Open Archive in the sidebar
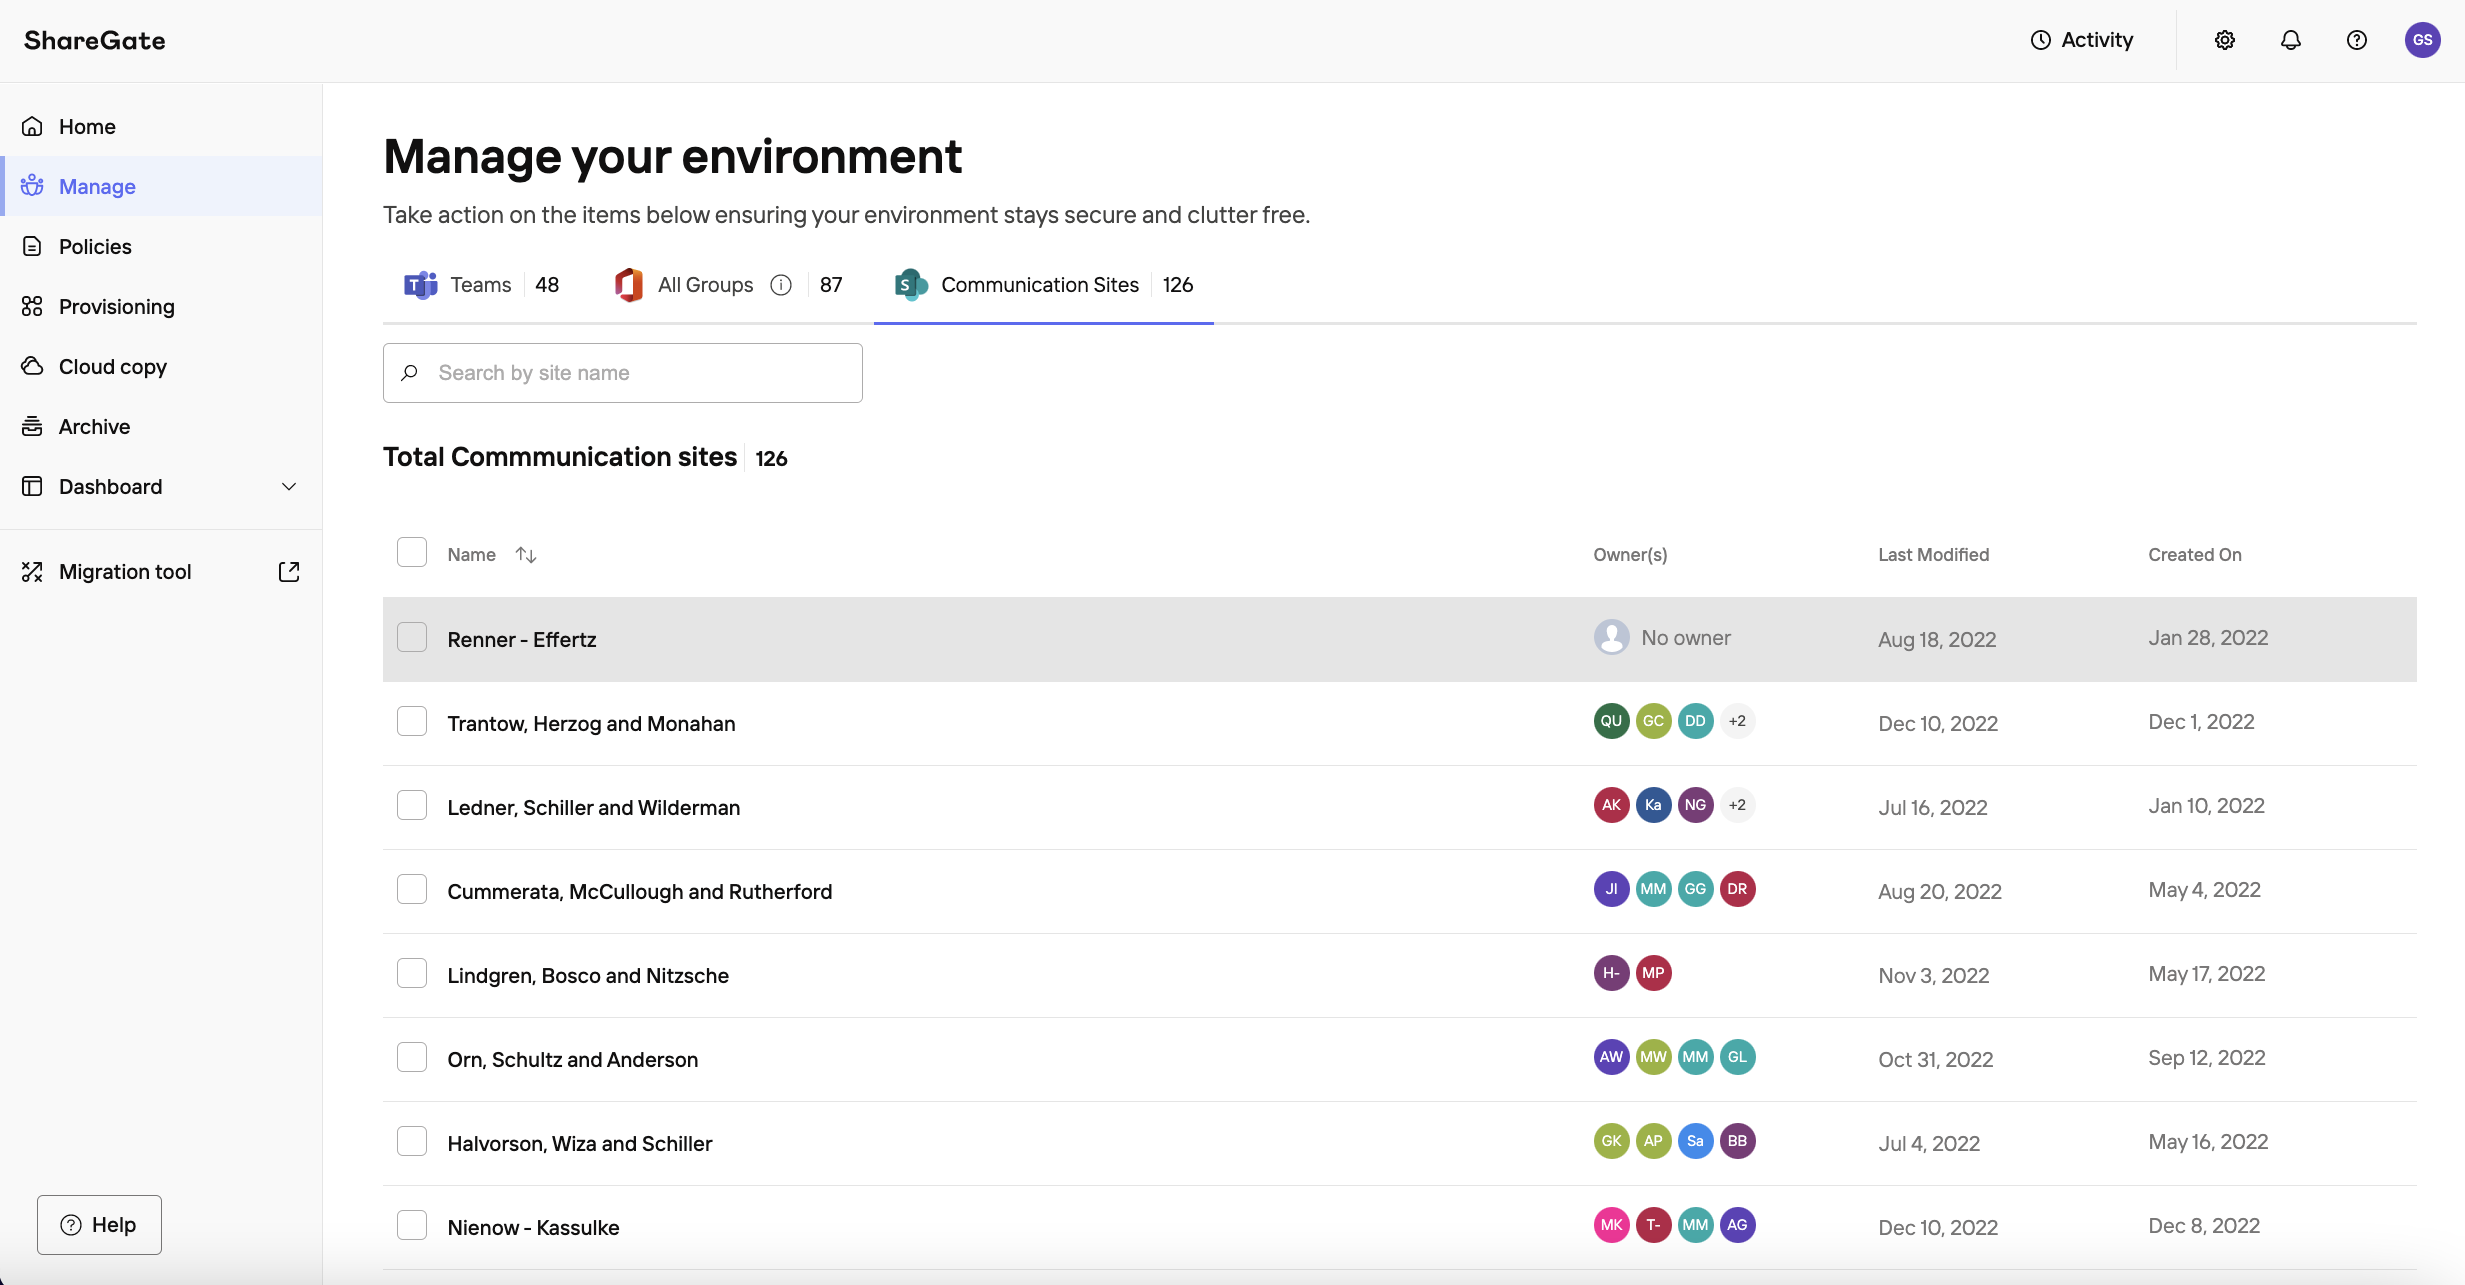Image resolution: width=2465 pixels, height=1285 pixels. tap(161, 426)
